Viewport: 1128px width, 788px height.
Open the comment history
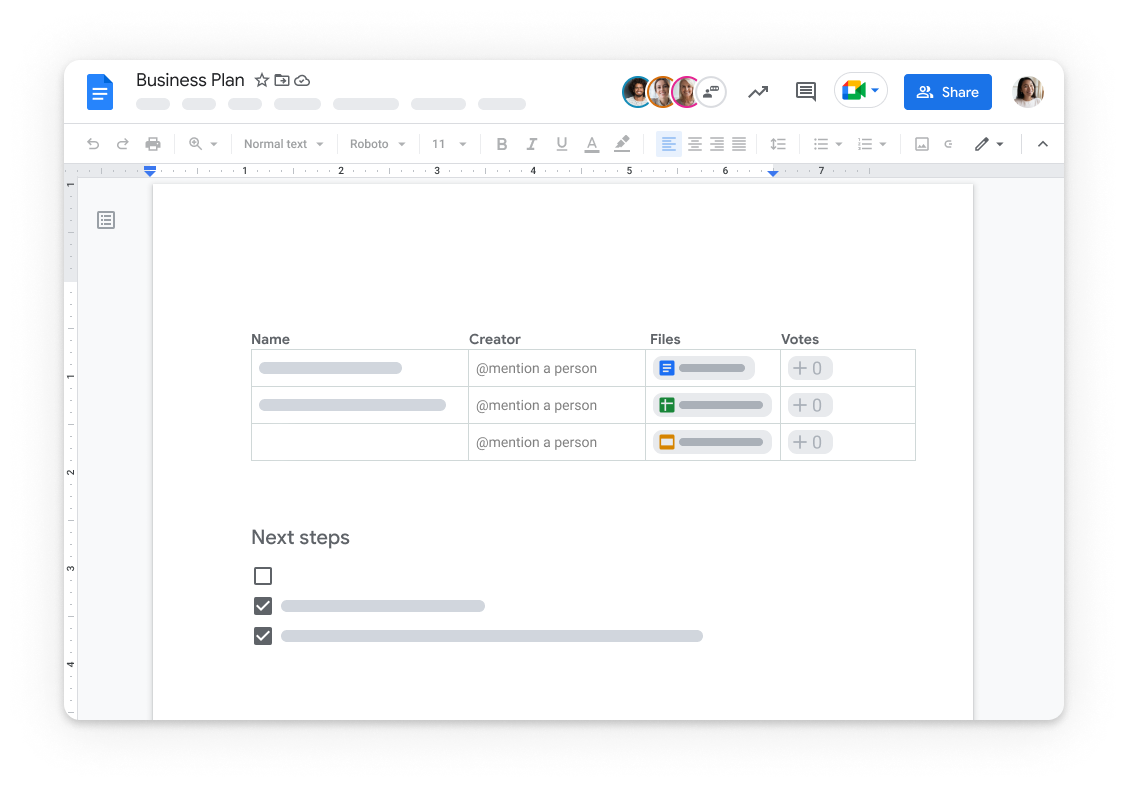805,91
